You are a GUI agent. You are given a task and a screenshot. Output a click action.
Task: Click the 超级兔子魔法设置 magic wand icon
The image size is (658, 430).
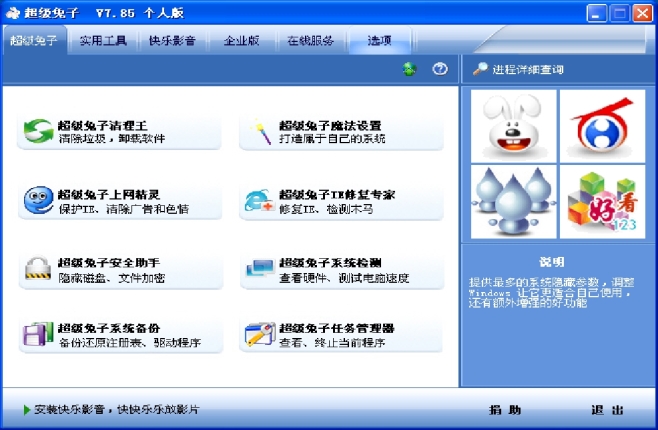pos(261,132)
